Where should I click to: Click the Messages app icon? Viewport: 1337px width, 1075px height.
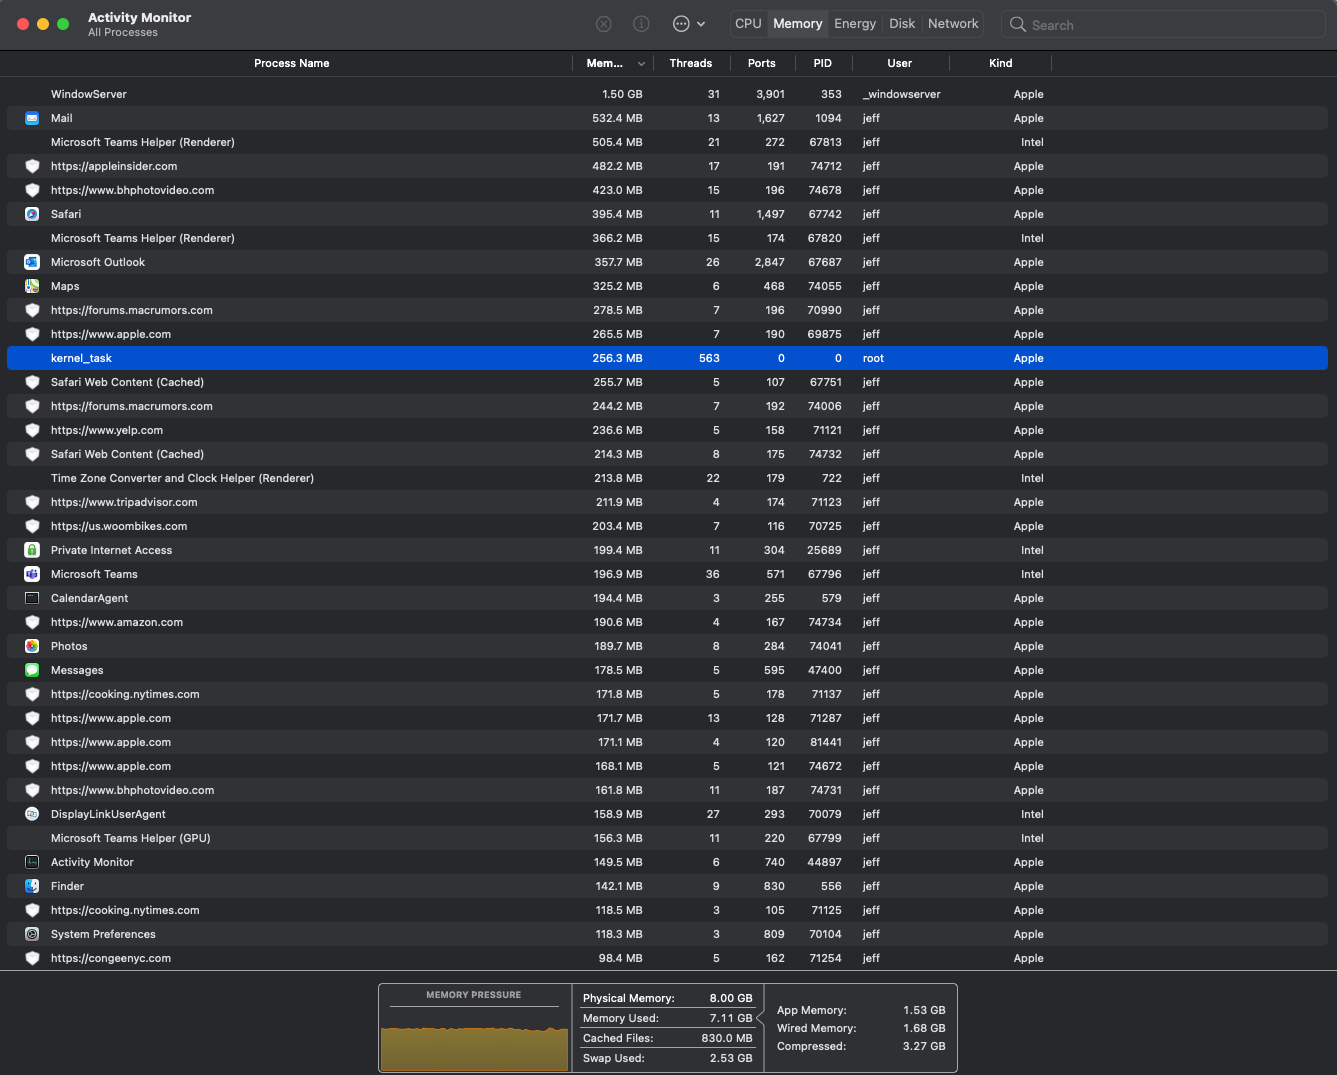pyautogui.click(x=32, y=670)
